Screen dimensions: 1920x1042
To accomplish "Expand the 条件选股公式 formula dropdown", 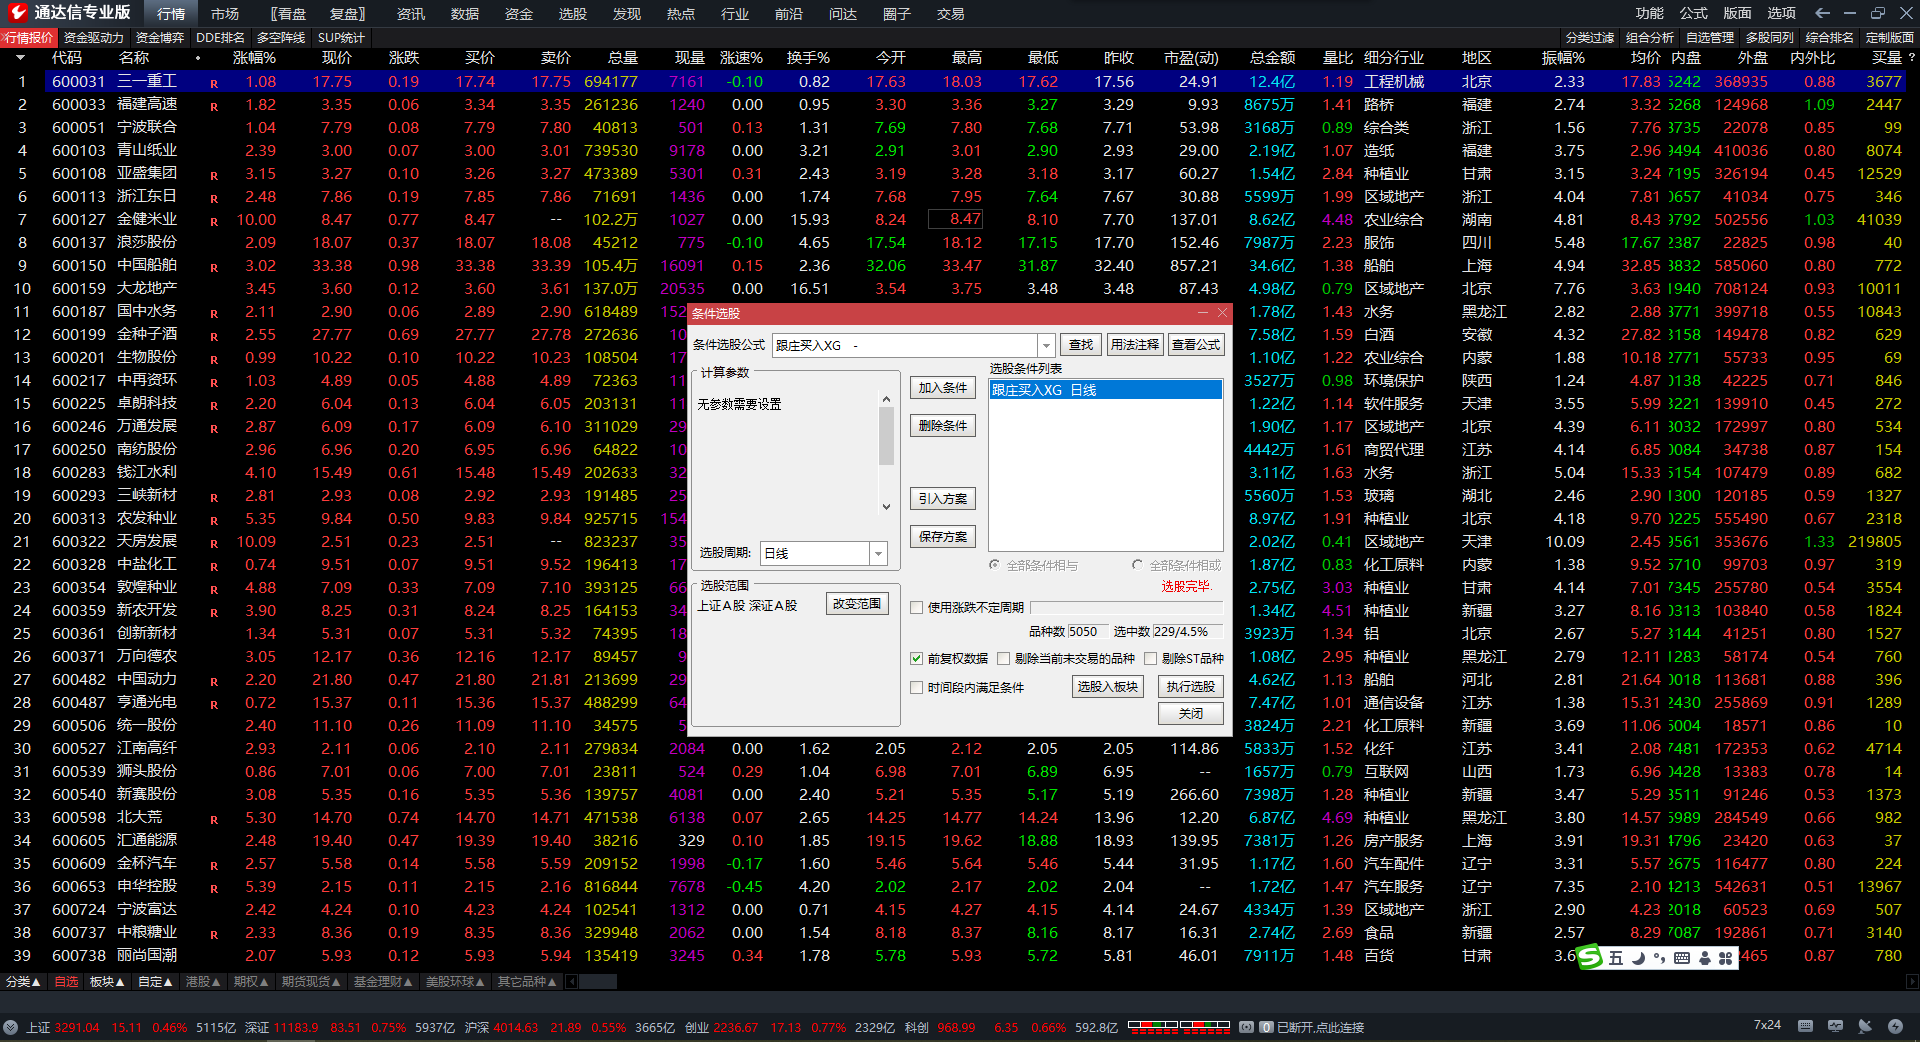I will tap(1046, 345).
